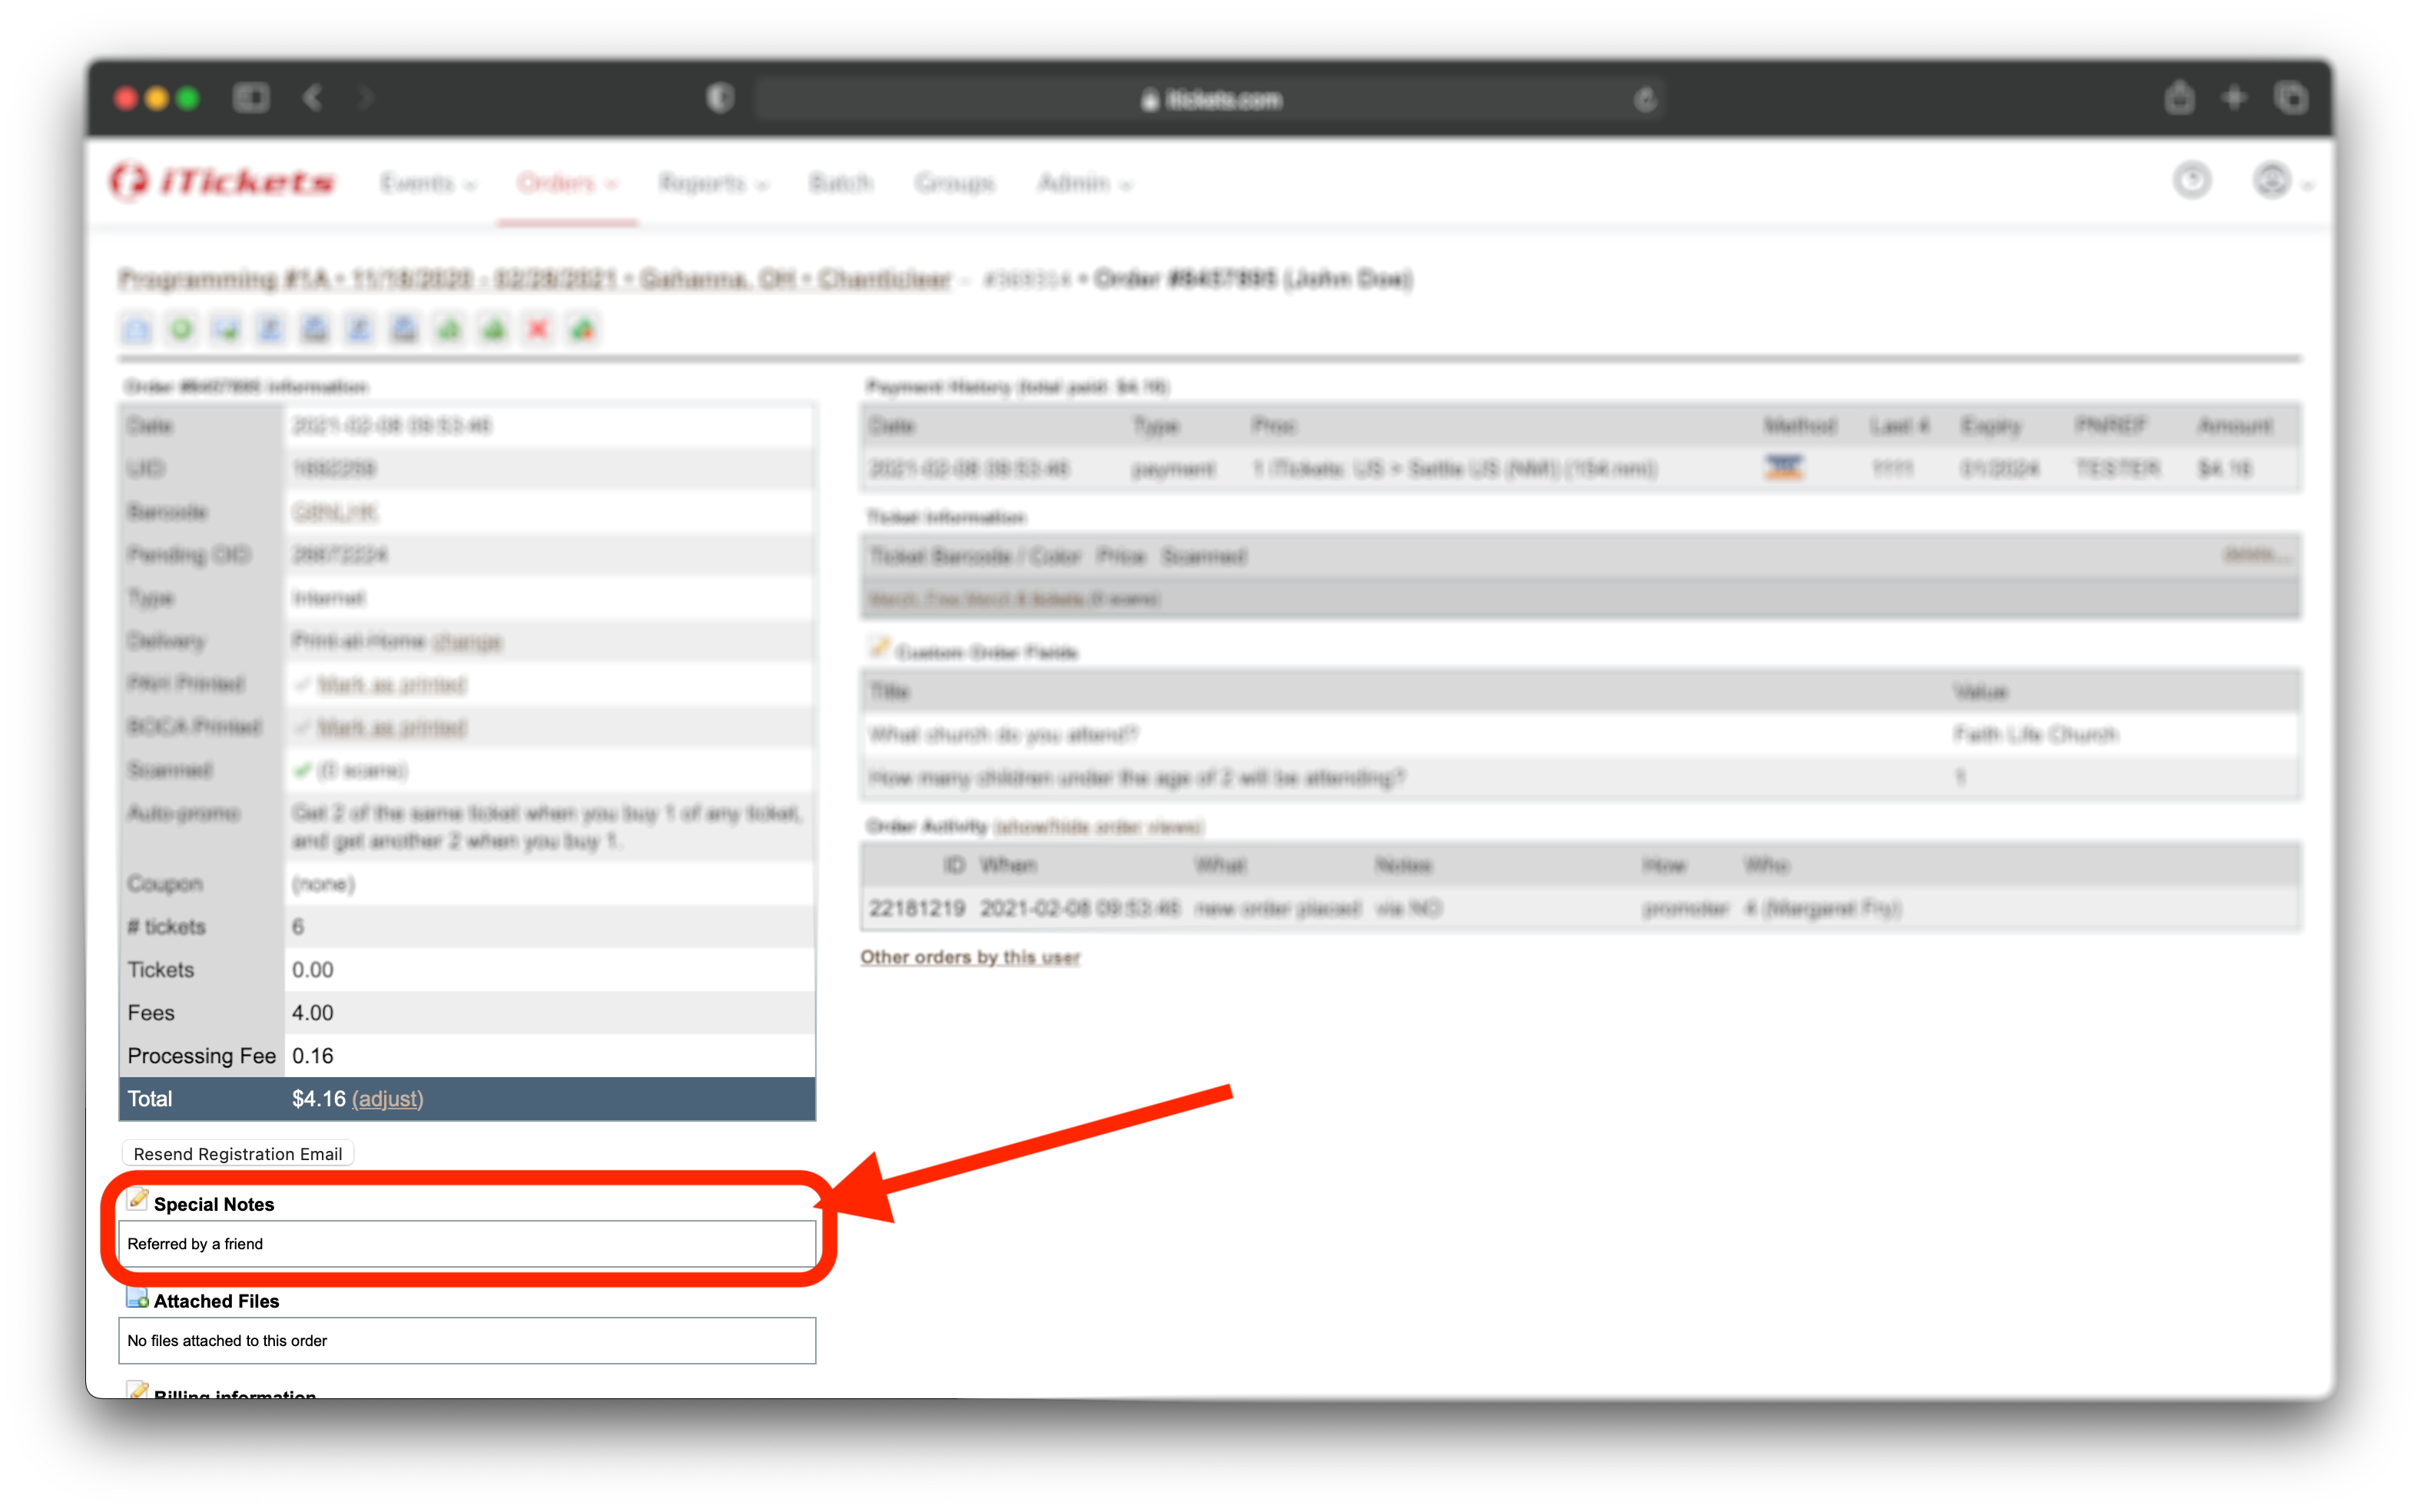This screenshot has width=2420, height=1512.
Task: Click the browser forward arrow
Action: pyautogui.click(x=366, y=98)
